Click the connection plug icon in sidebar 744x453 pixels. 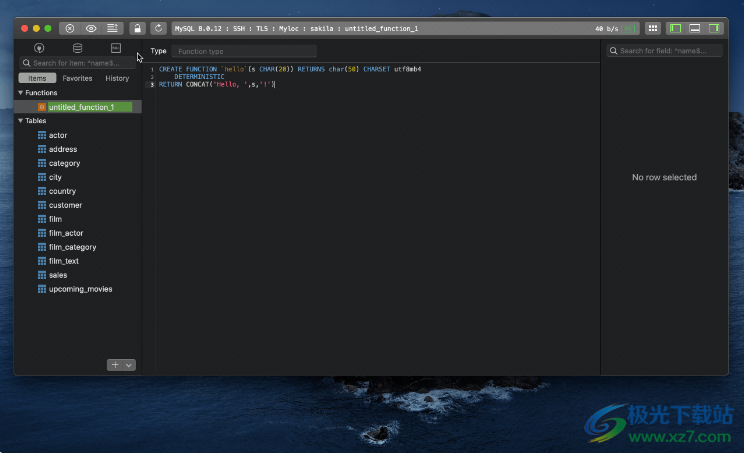pos(39,48)
